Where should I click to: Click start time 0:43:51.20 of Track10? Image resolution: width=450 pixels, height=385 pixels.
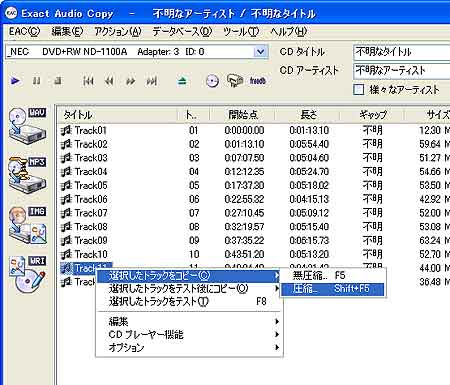click(244, 254)
